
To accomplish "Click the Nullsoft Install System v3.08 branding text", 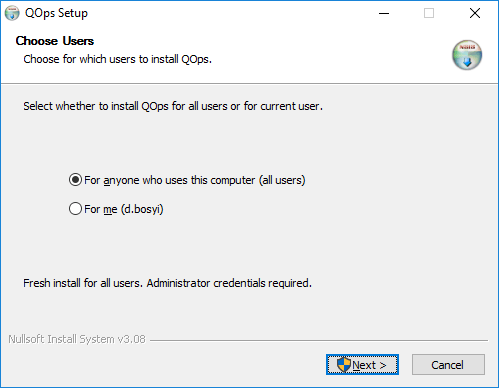I will [77, 339].
